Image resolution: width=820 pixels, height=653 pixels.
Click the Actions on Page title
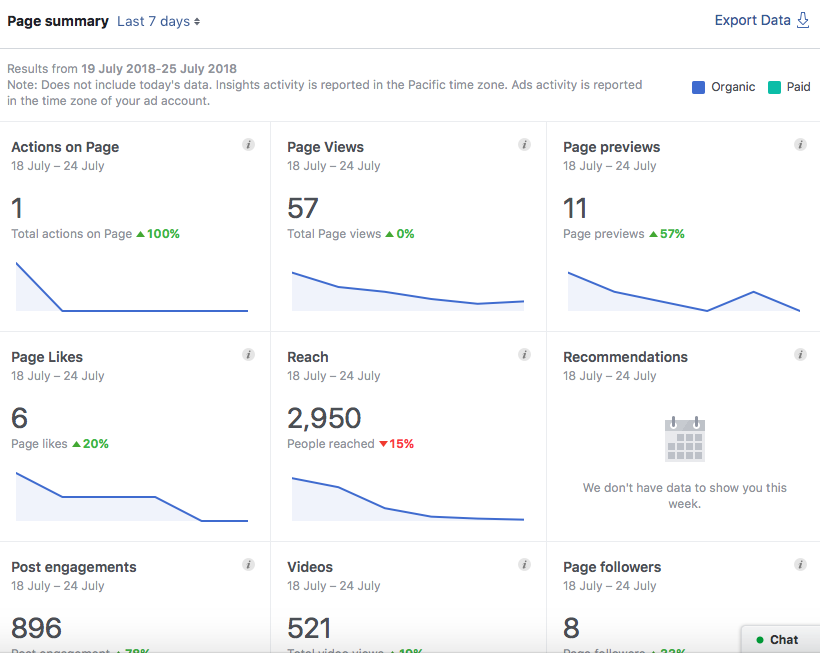[x=65, y=147]
